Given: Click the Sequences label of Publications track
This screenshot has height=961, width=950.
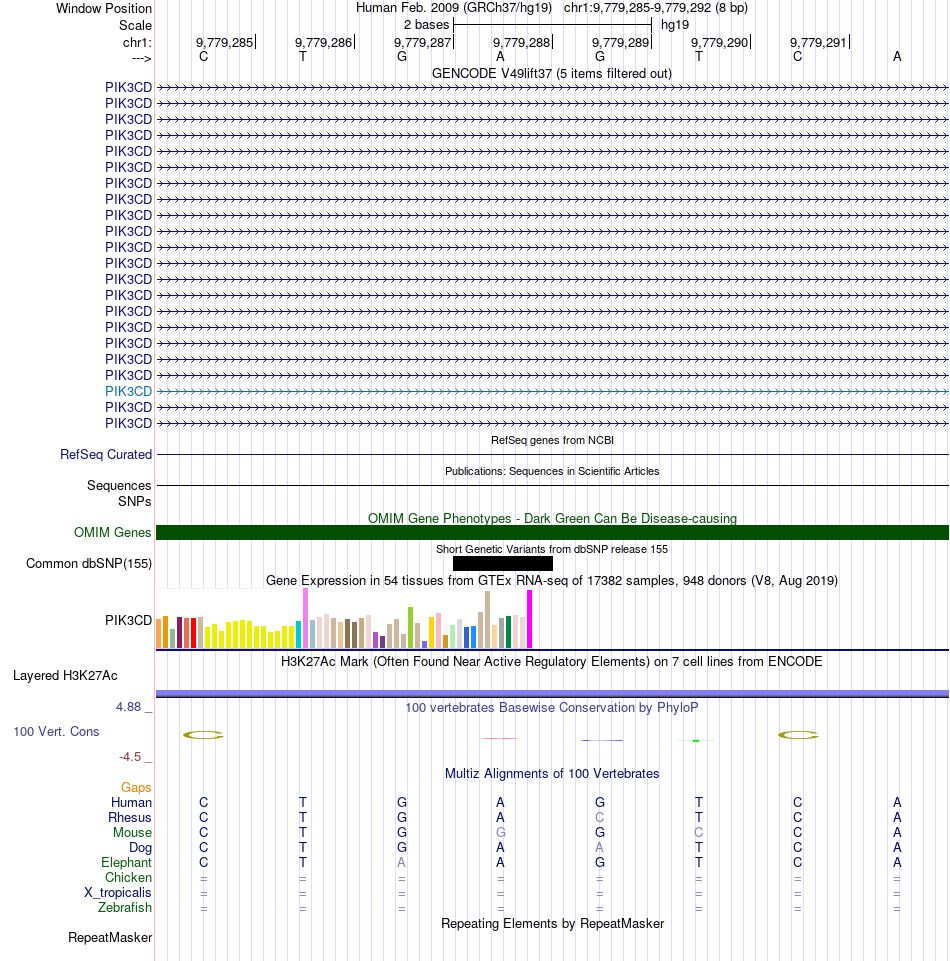Looking at the screenshot, I should [119, 485].
